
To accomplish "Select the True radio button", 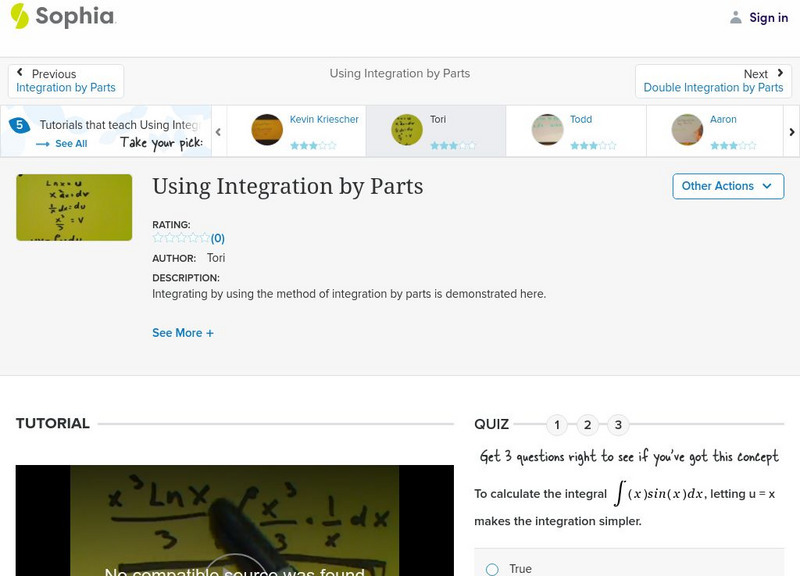I will 491,568.
